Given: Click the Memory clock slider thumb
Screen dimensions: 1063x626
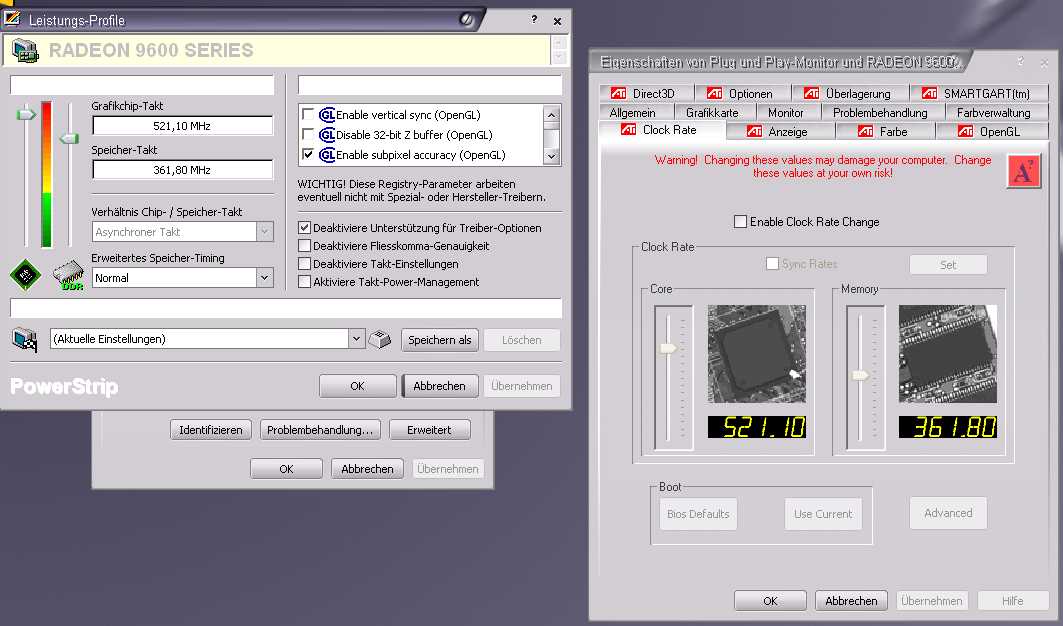Looking at the screenshot, I should [861, 374].
